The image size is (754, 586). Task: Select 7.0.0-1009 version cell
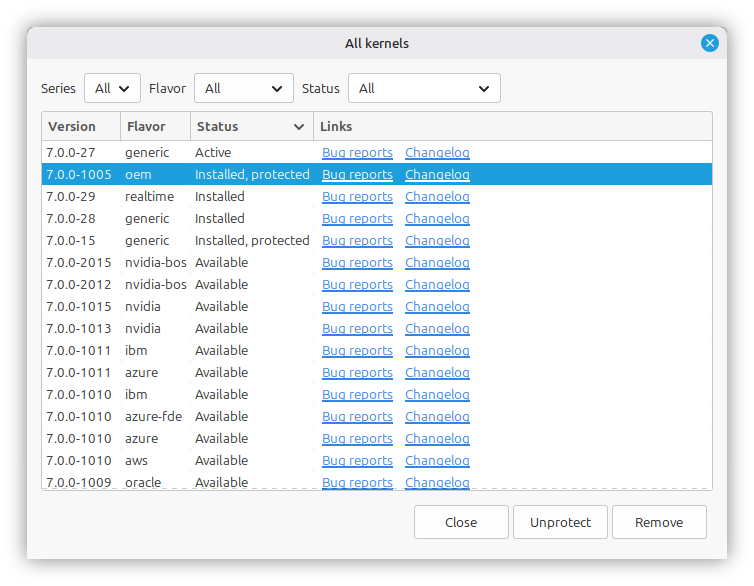[x=79, y=483]
